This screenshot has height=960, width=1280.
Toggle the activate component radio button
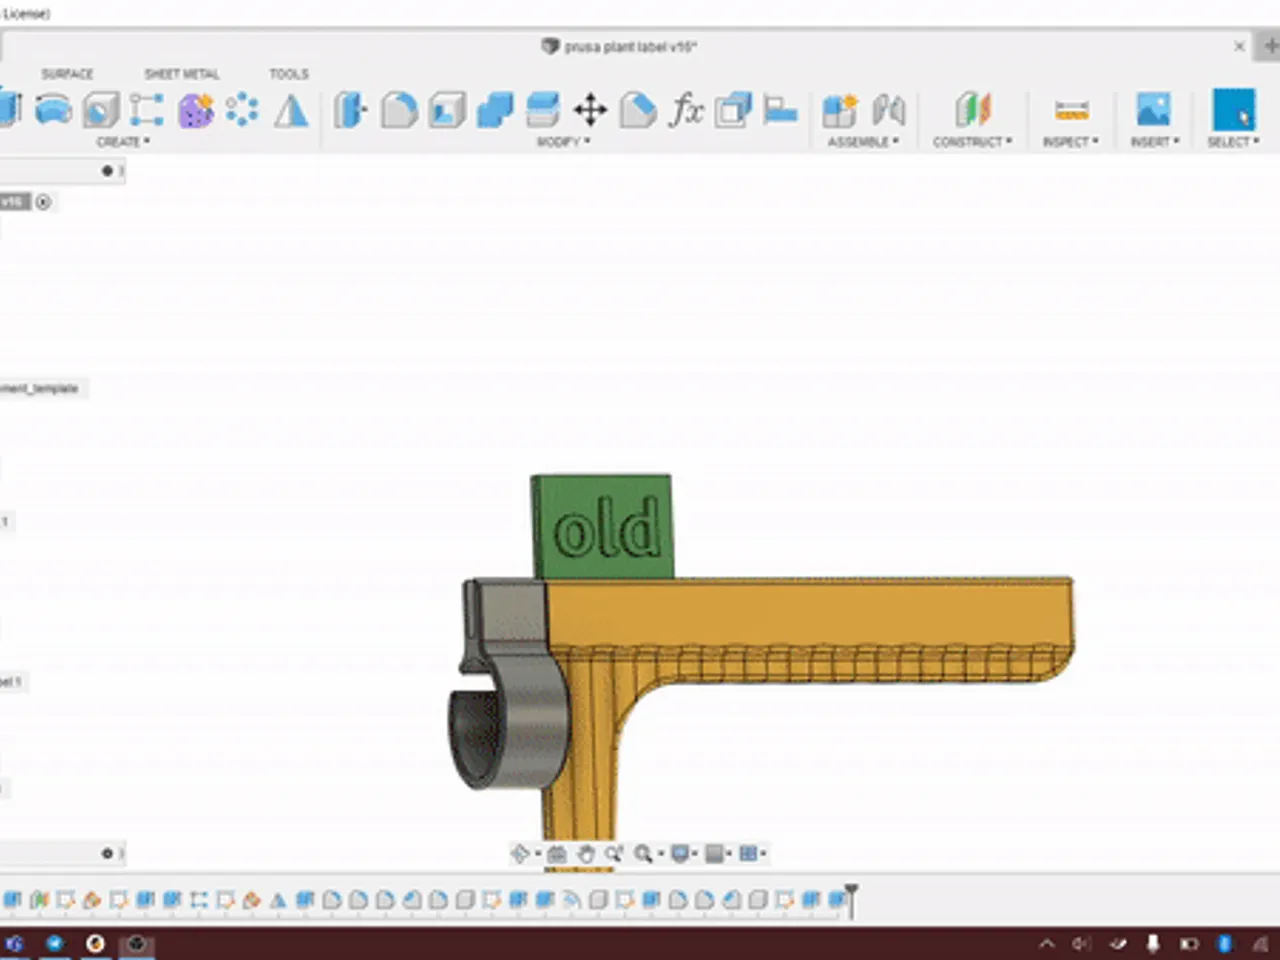[43, 202]
